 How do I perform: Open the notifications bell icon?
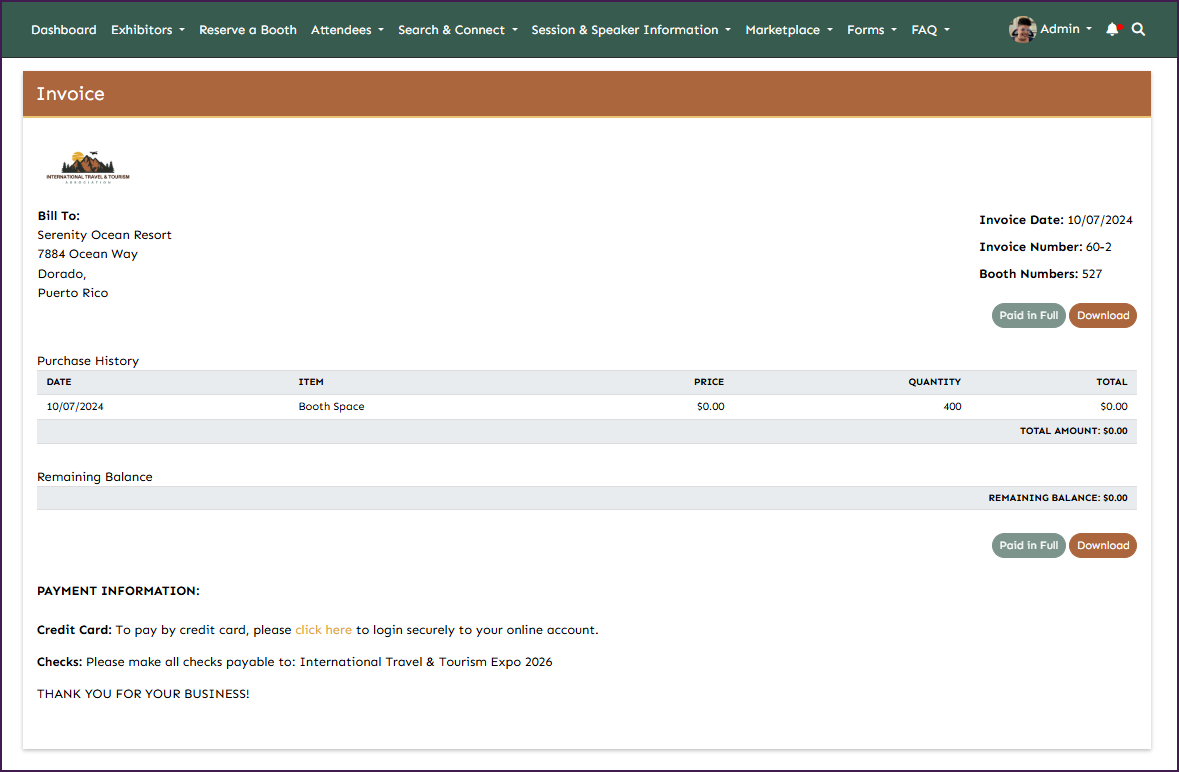(x=1112, y=29)
